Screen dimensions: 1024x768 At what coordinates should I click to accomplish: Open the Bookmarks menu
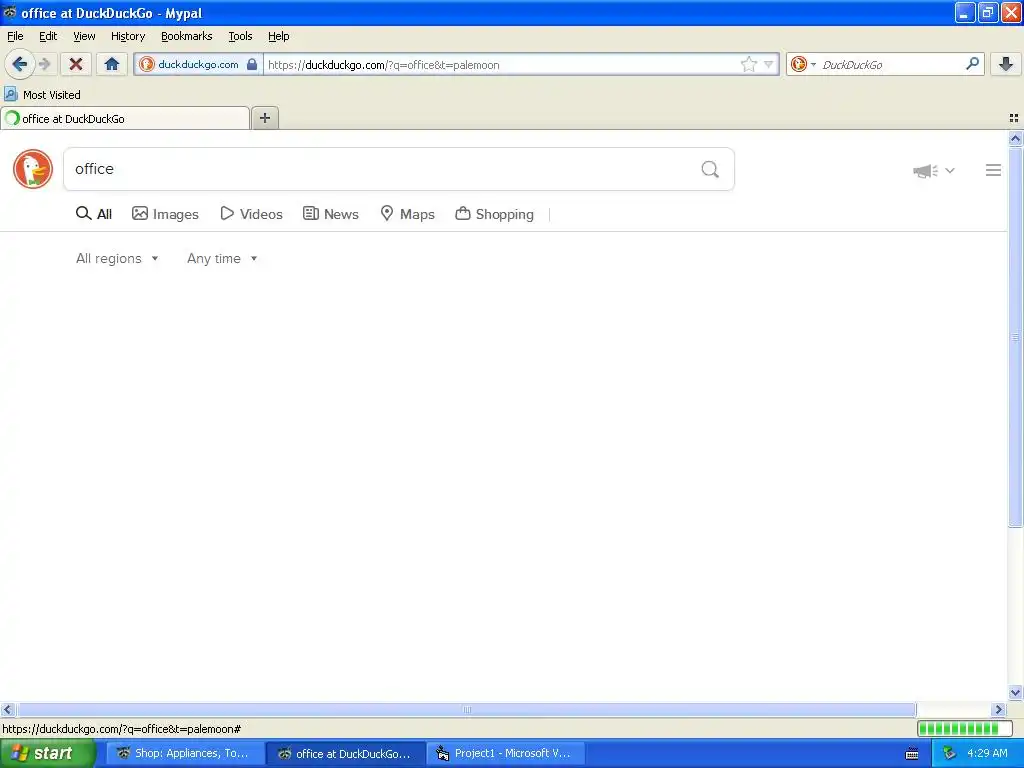[187, 37]
